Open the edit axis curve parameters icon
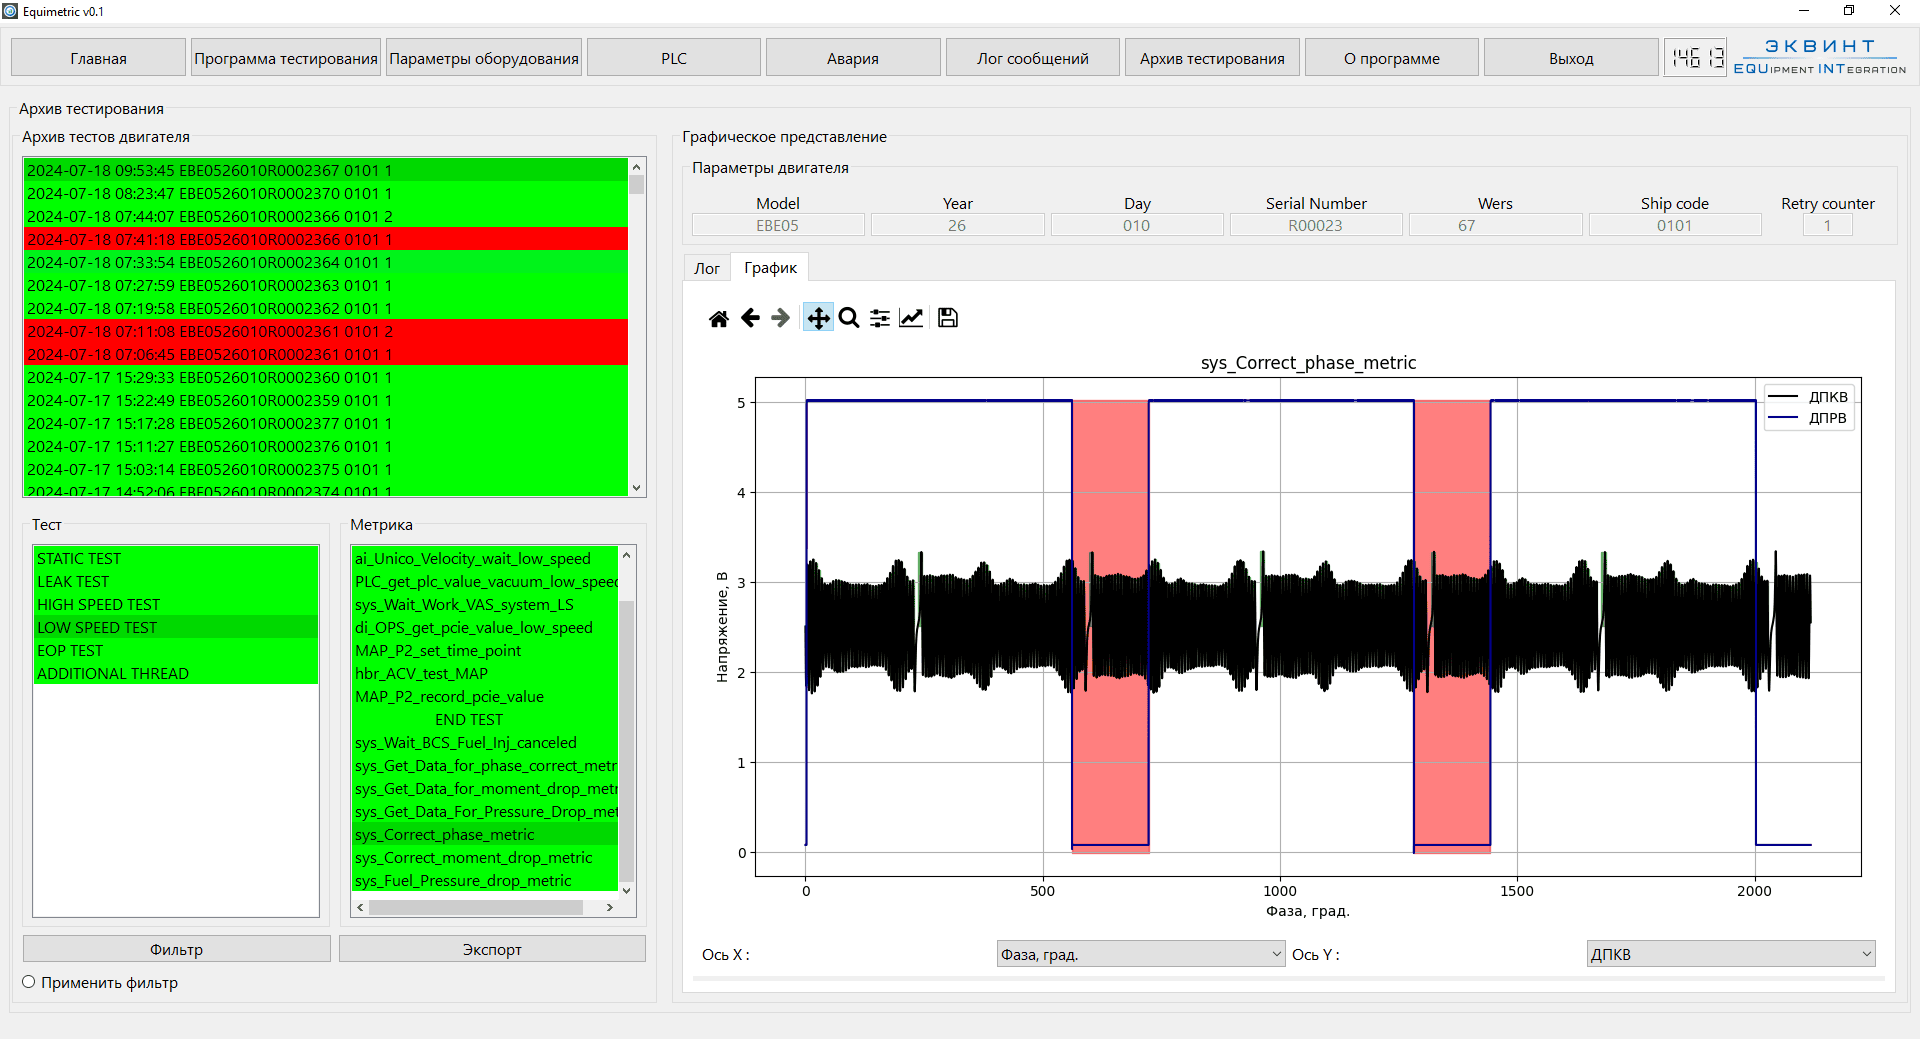This screenshot has width=1920, height=1039. [x=911, y=318]
